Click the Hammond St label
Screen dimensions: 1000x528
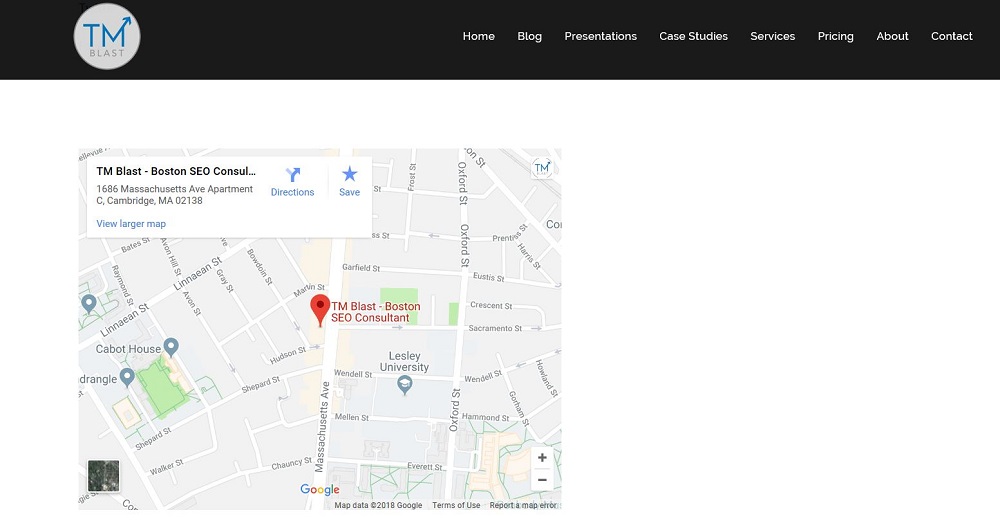(x=485, y=417)
